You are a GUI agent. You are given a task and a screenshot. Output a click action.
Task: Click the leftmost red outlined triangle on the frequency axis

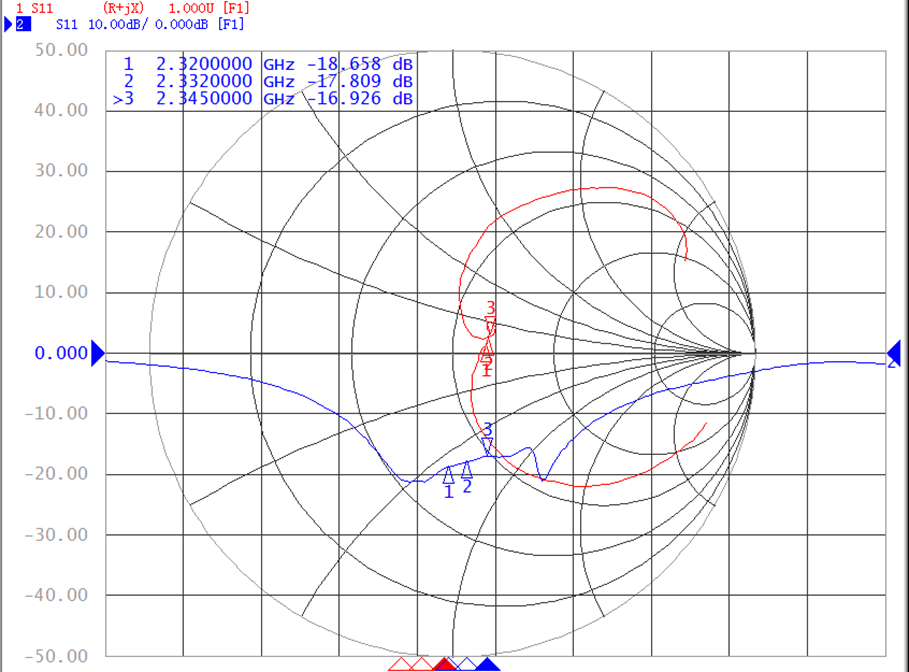point(399,664)
